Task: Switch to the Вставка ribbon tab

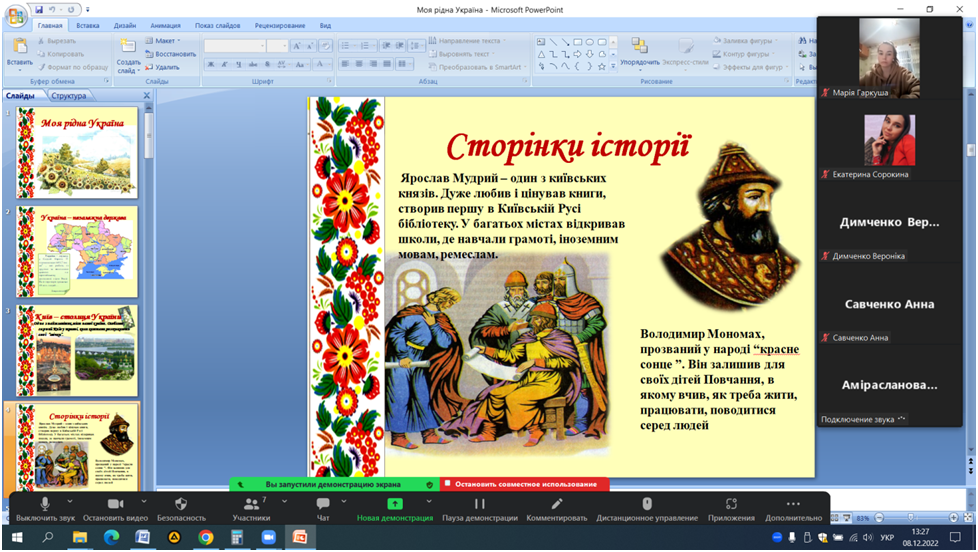Action: tap(88, 25)
